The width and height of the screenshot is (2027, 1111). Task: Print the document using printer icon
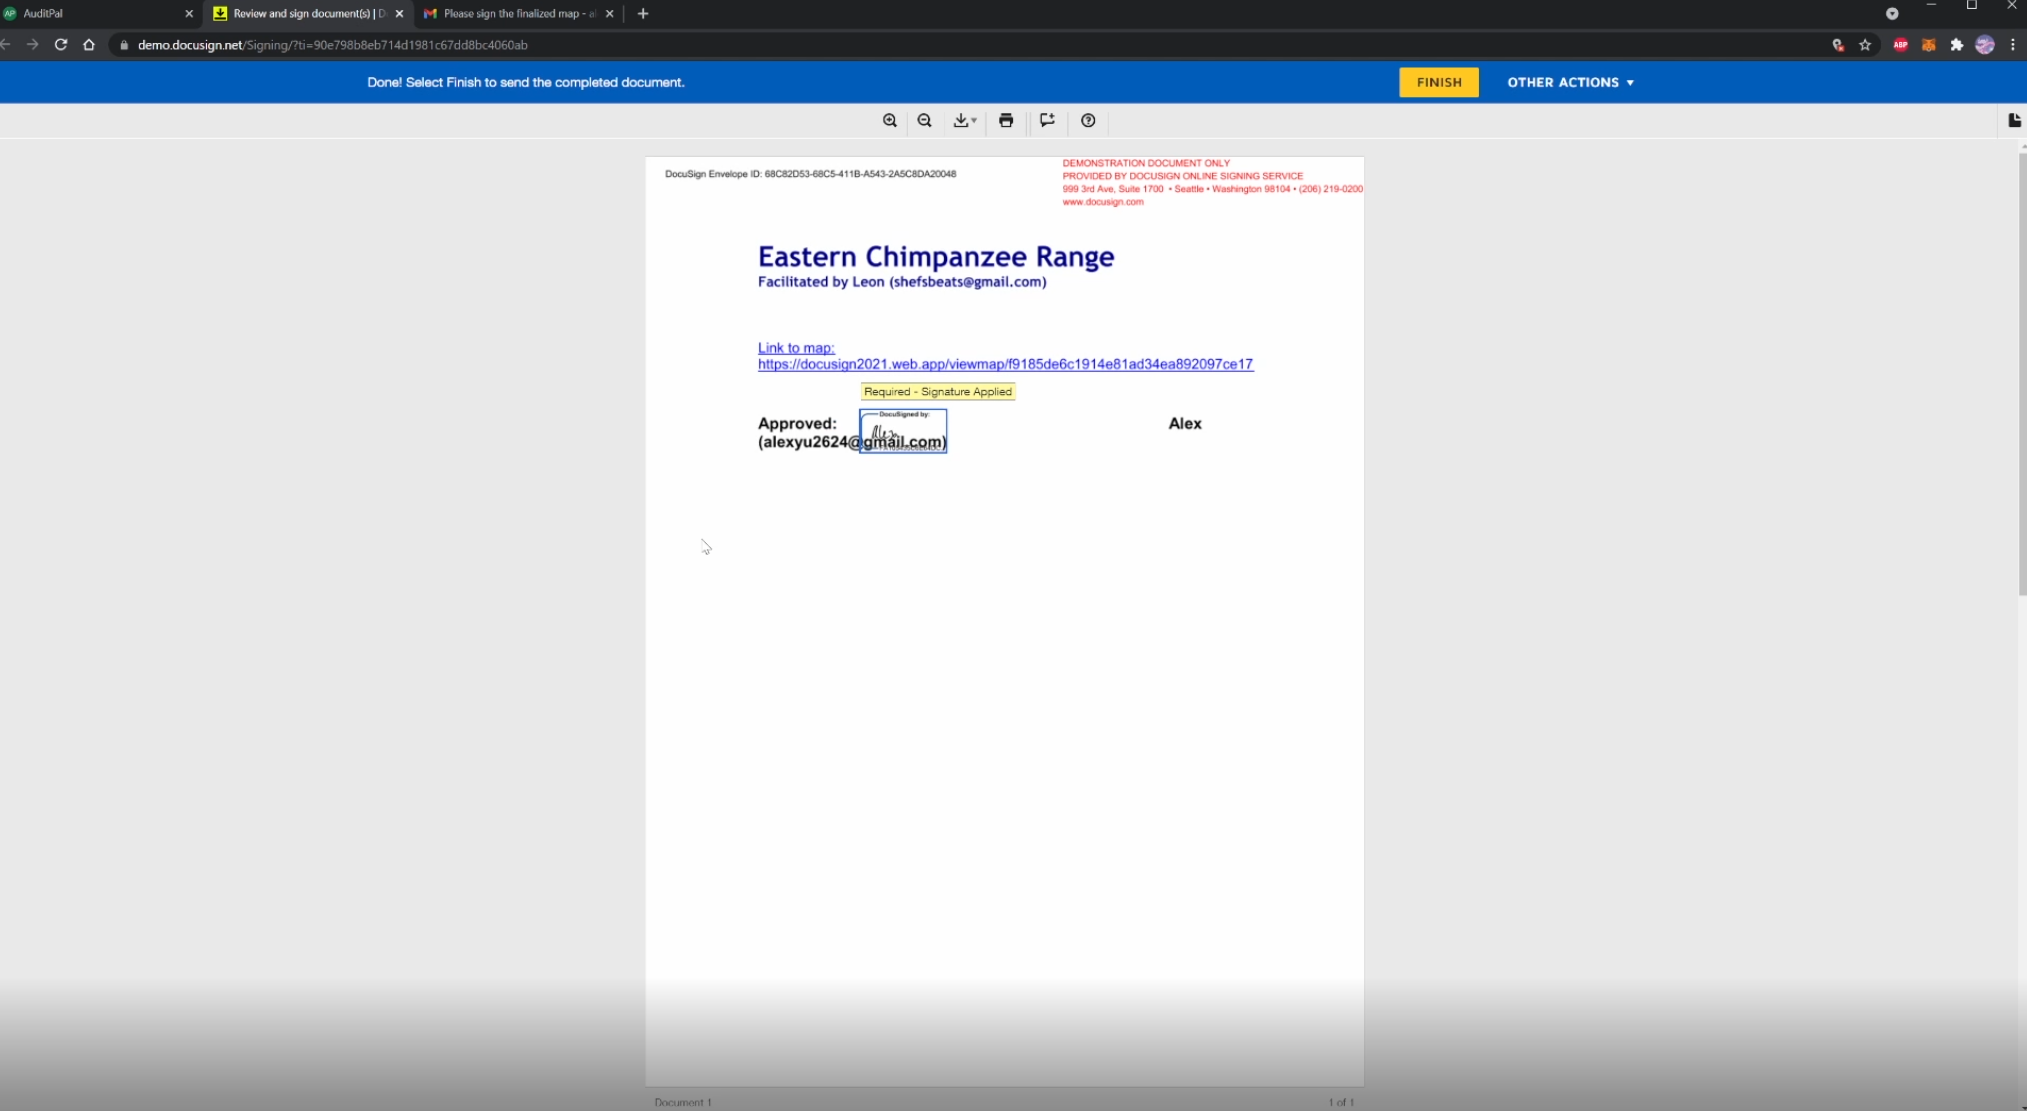[1006, 120]
